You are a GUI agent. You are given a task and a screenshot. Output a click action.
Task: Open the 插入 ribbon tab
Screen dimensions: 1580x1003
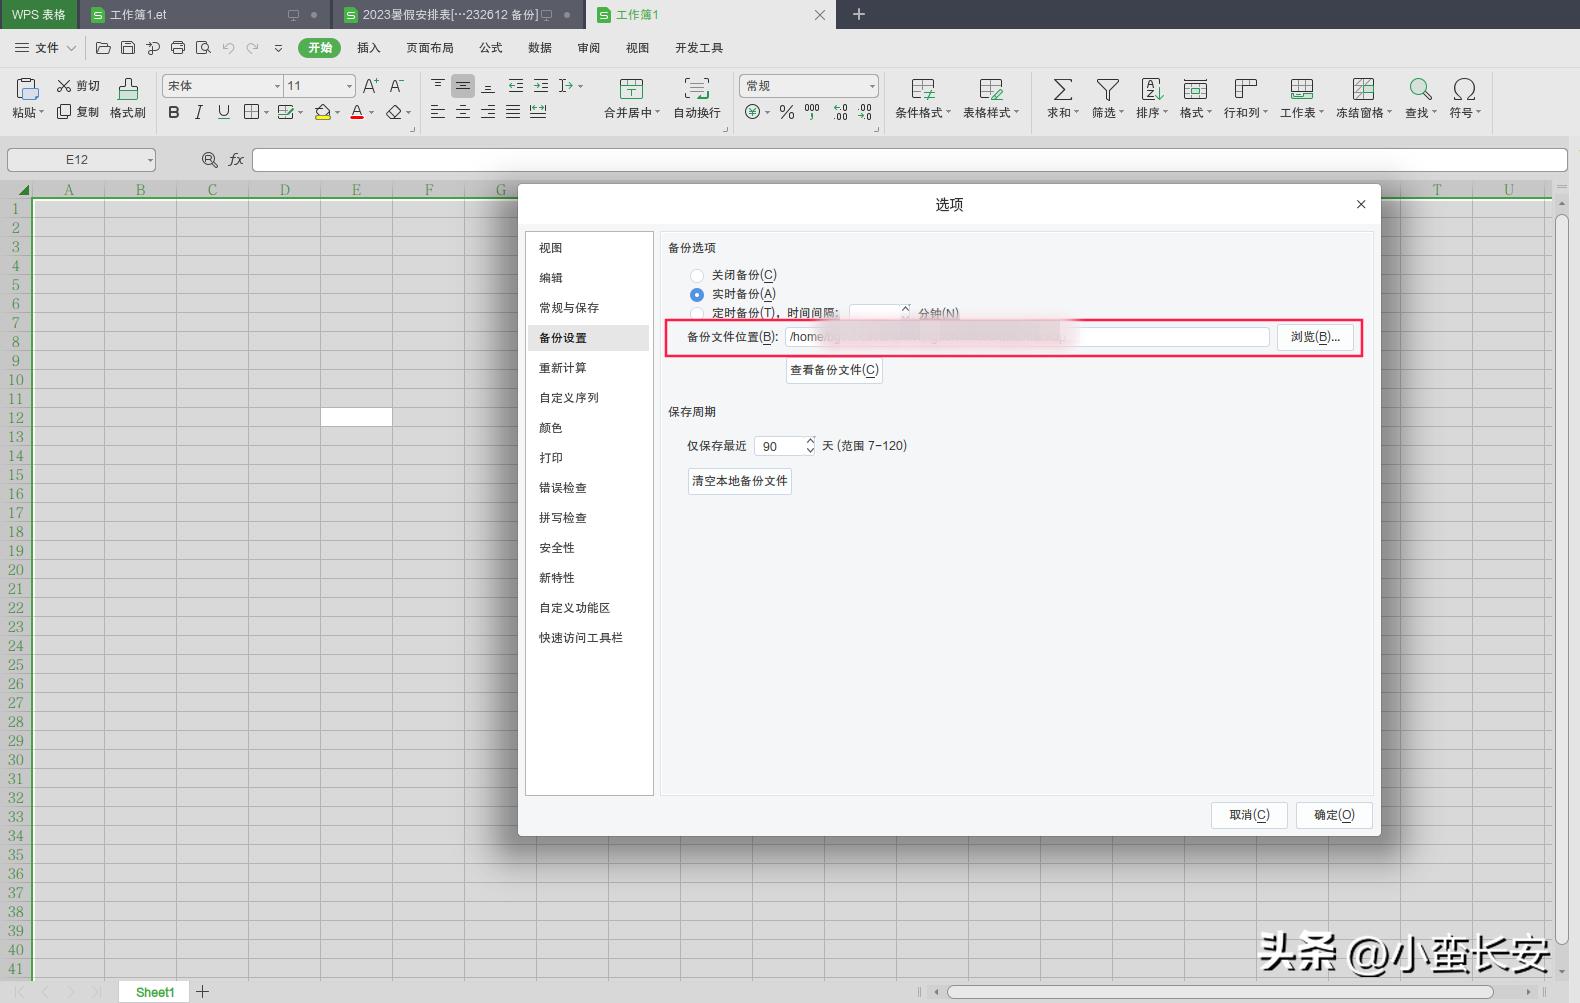[368, 48]
